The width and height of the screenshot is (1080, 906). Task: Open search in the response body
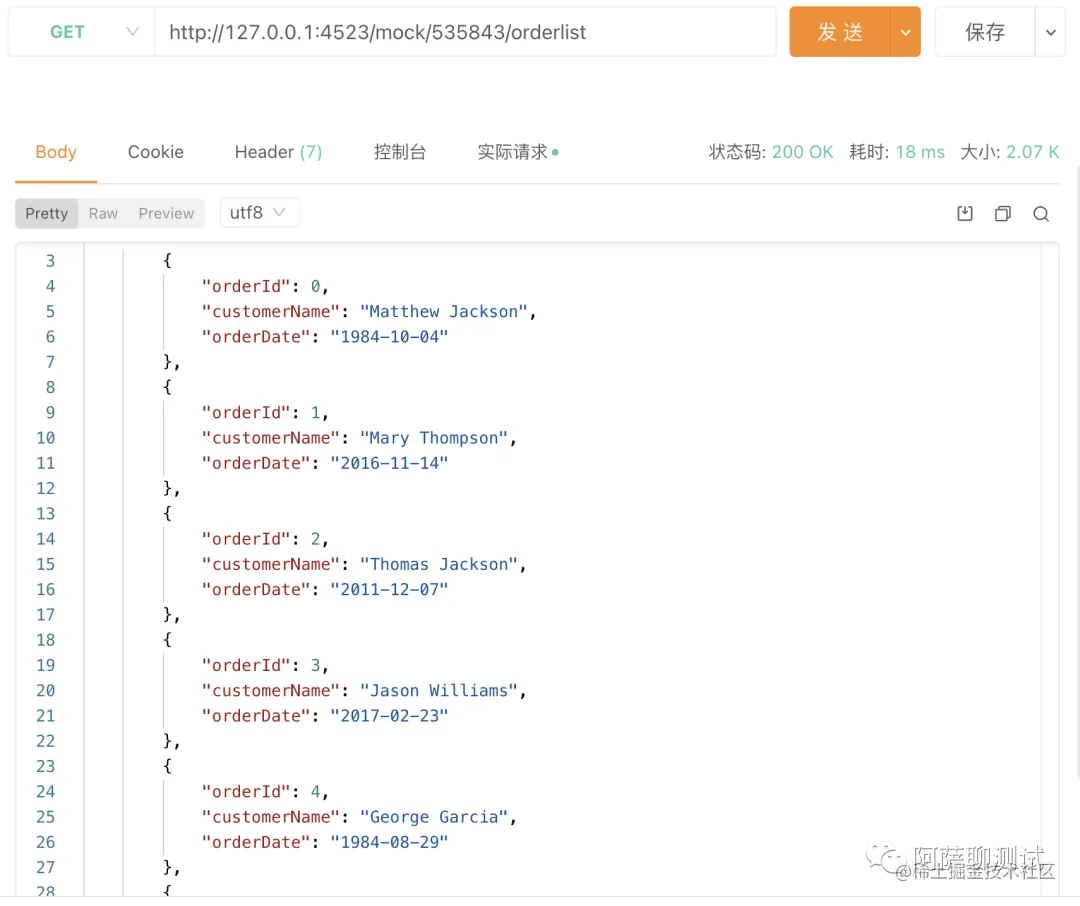pyautogui.click(x=1041, y=214)
